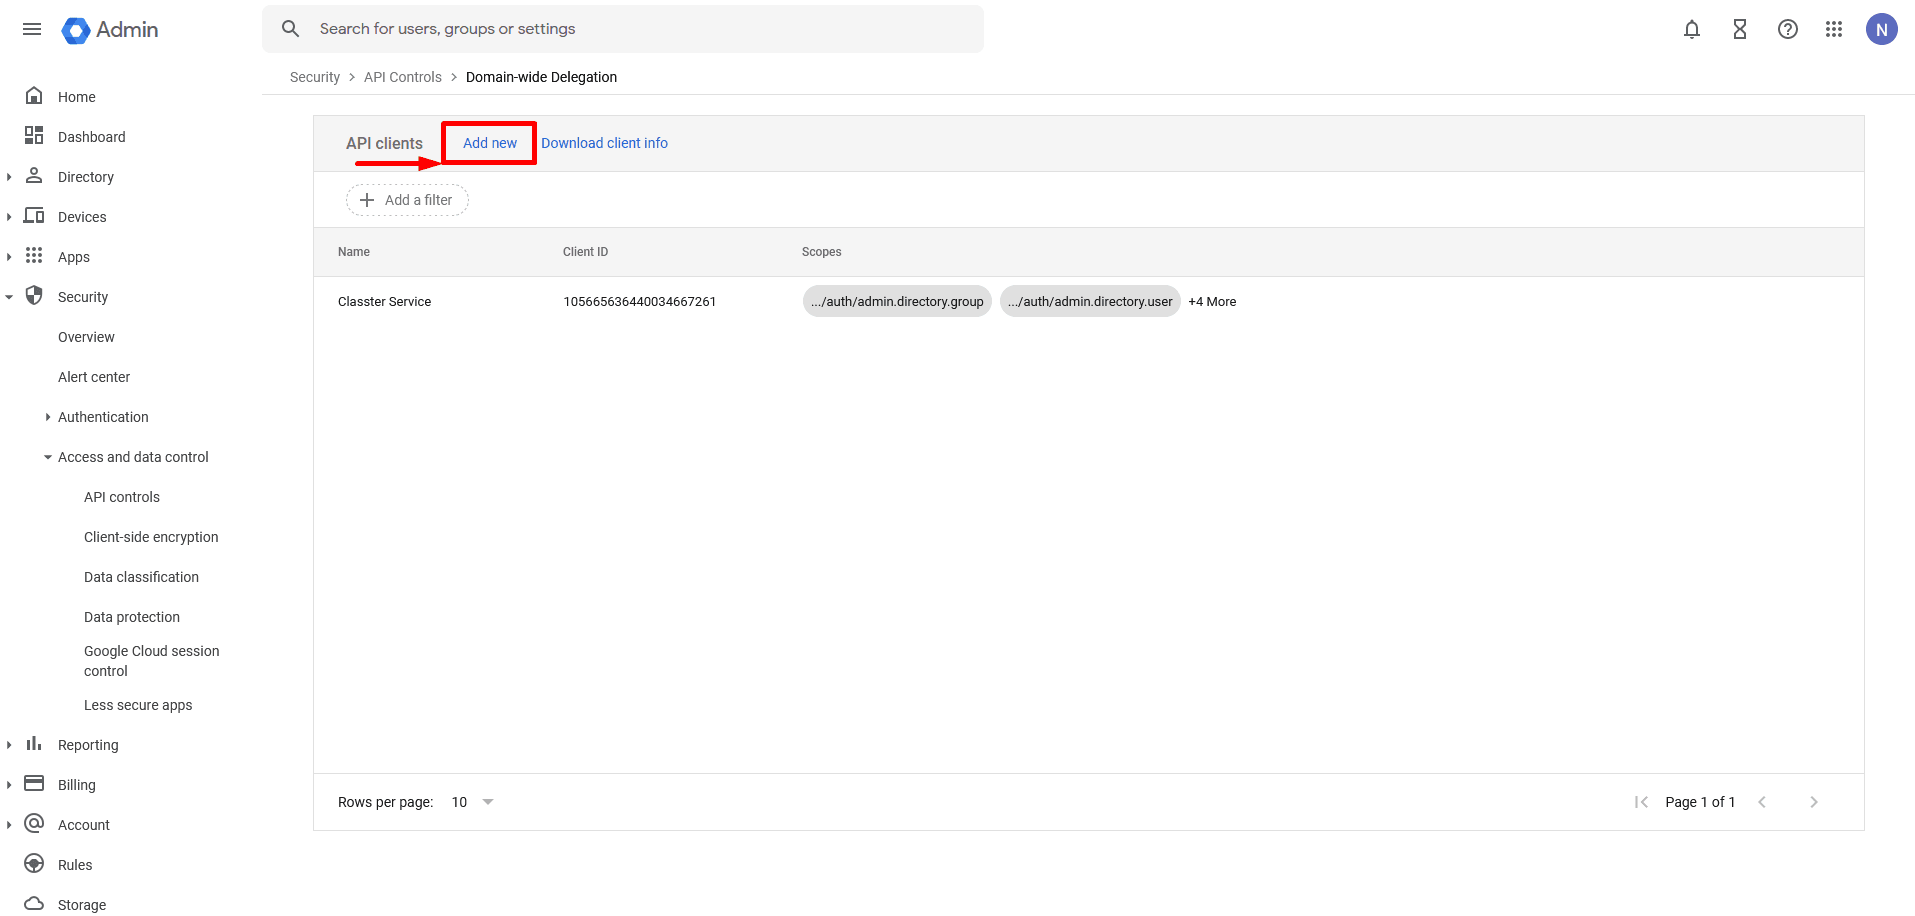Screen dimensions: 1915x916
Task: Click the plus icon in Add a filter
Action: [x=367, y=200]
